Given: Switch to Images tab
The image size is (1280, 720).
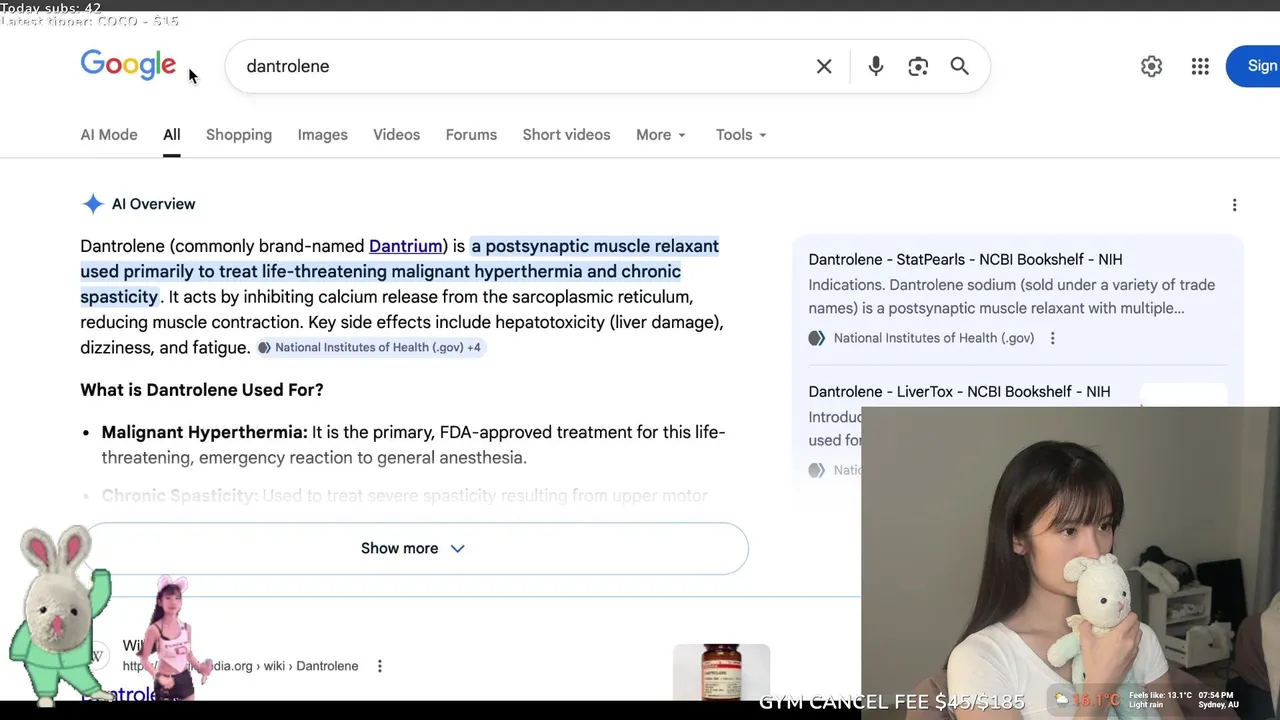Looking at the screenshot, I should tap(323, 135).
